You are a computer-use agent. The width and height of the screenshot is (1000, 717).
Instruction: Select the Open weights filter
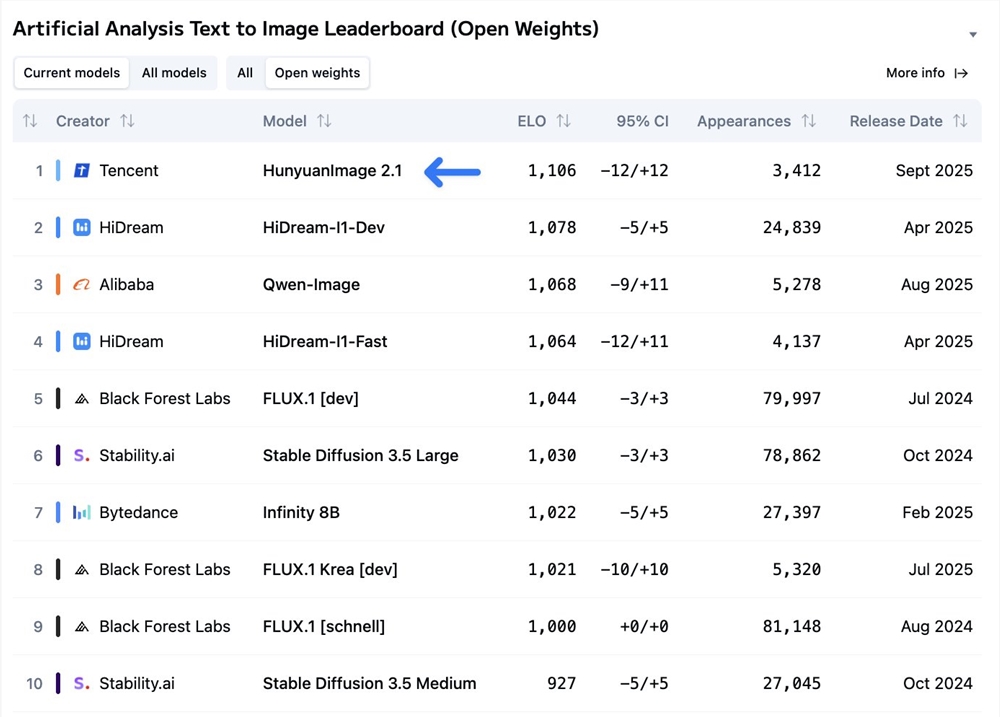pos(317,73)
